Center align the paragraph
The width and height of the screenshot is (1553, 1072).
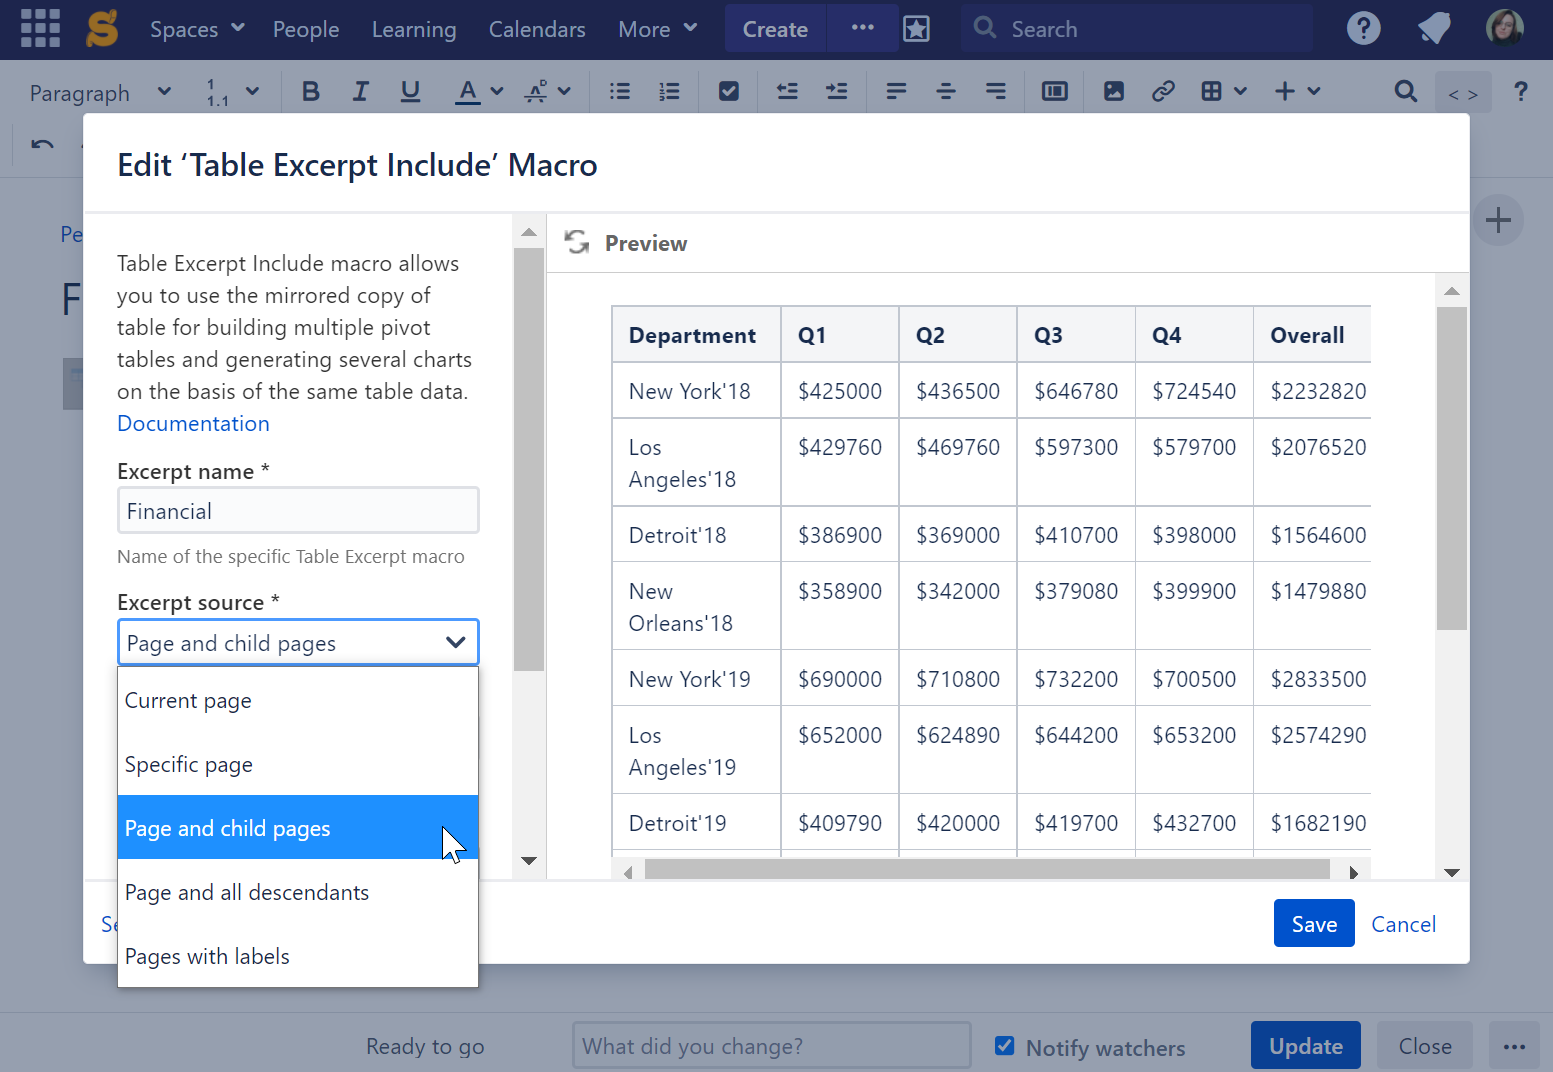coord(945,91)
